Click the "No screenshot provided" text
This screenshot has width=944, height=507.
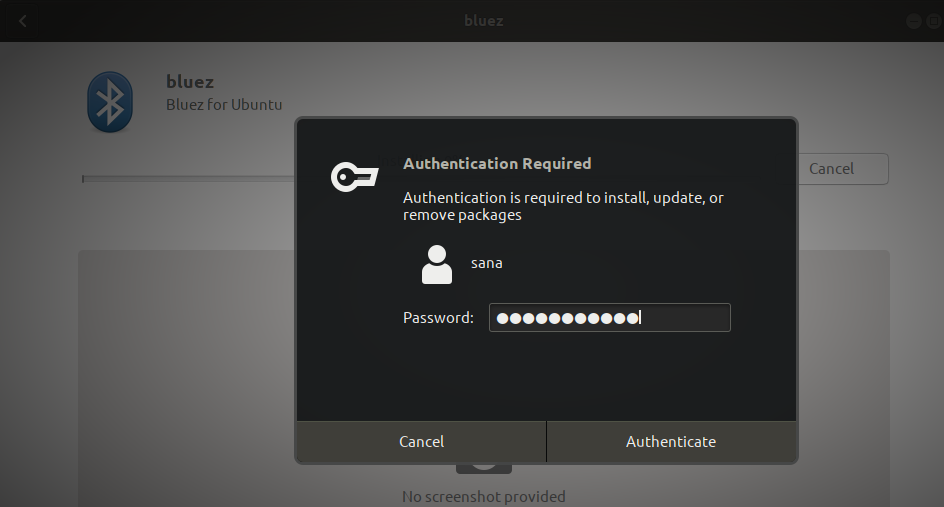(484, 496)
